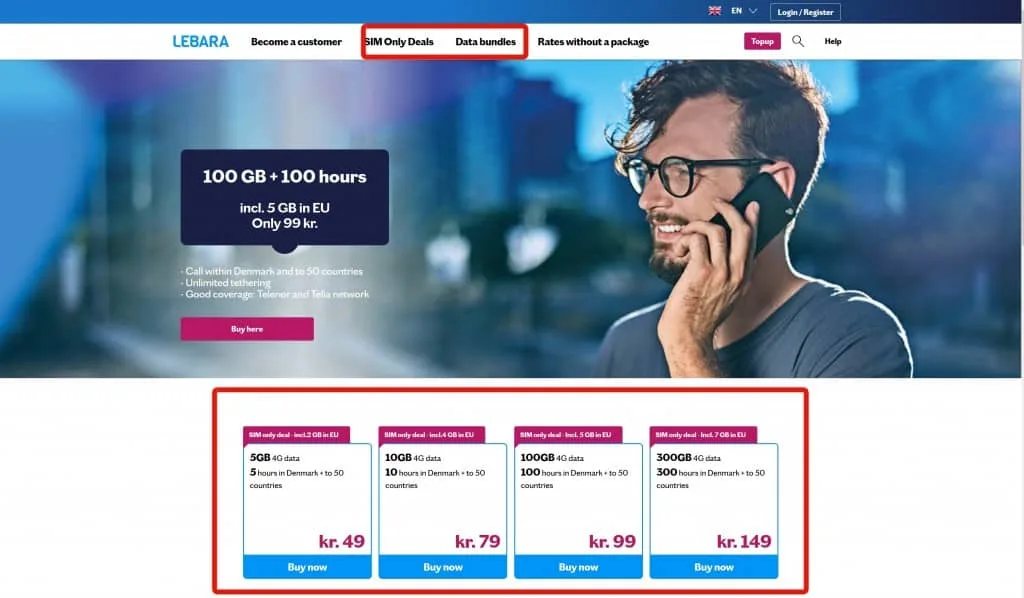Screen dimensions: 1024x598
Task: Go to Data bundles menu item
Action: [485, 42]
